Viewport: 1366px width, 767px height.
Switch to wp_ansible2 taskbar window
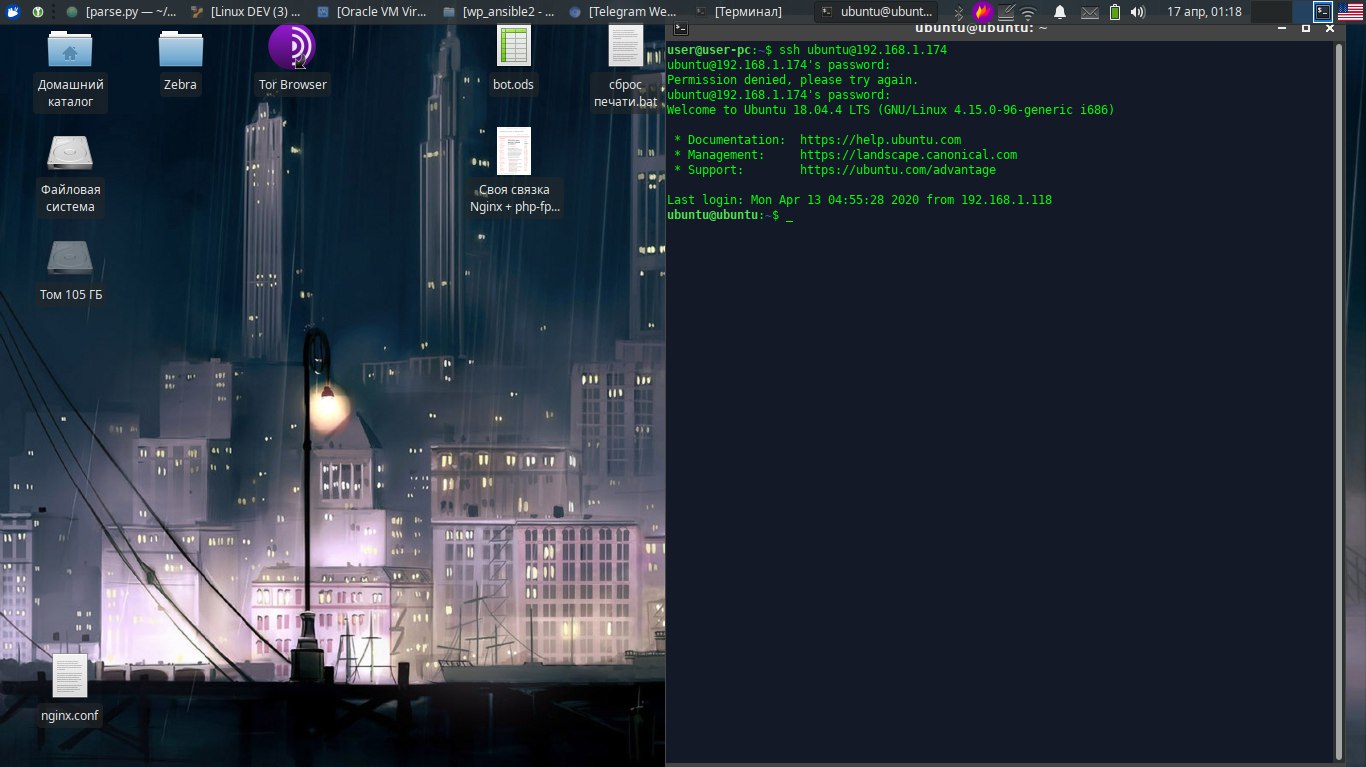pos(497,12)
